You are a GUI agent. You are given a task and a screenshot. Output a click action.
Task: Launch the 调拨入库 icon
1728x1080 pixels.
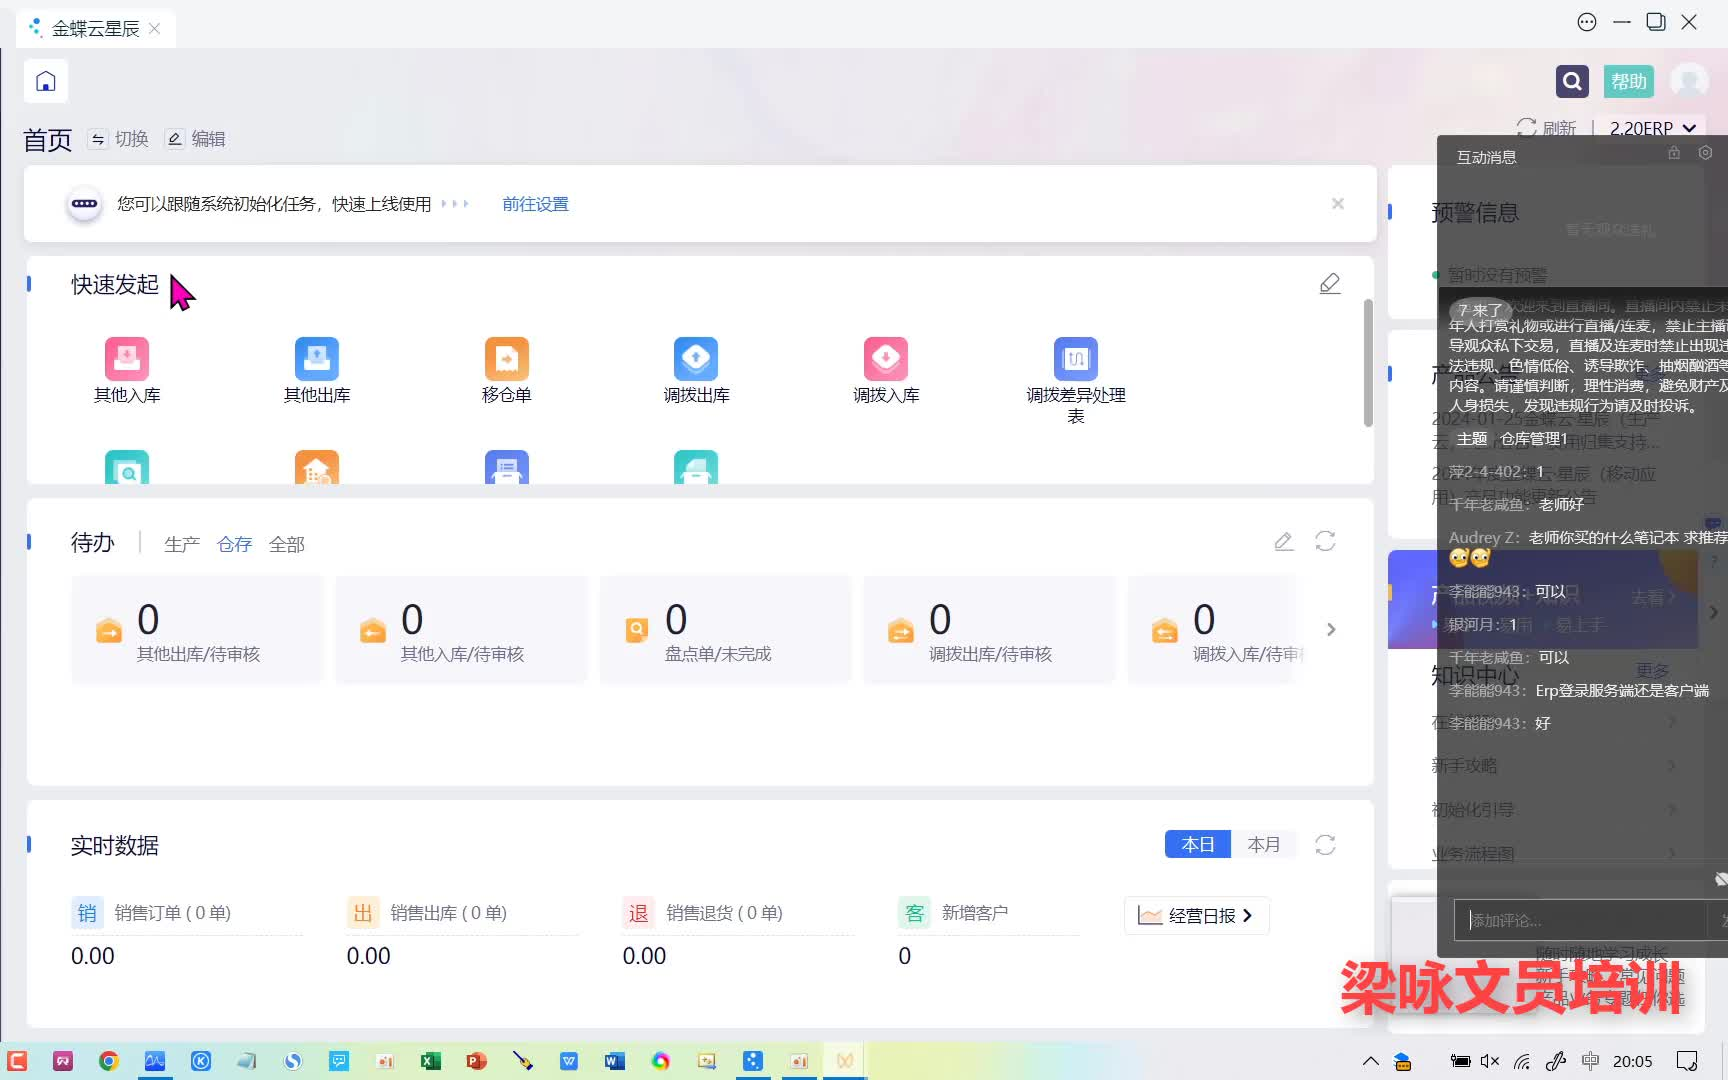pos(886,359)
